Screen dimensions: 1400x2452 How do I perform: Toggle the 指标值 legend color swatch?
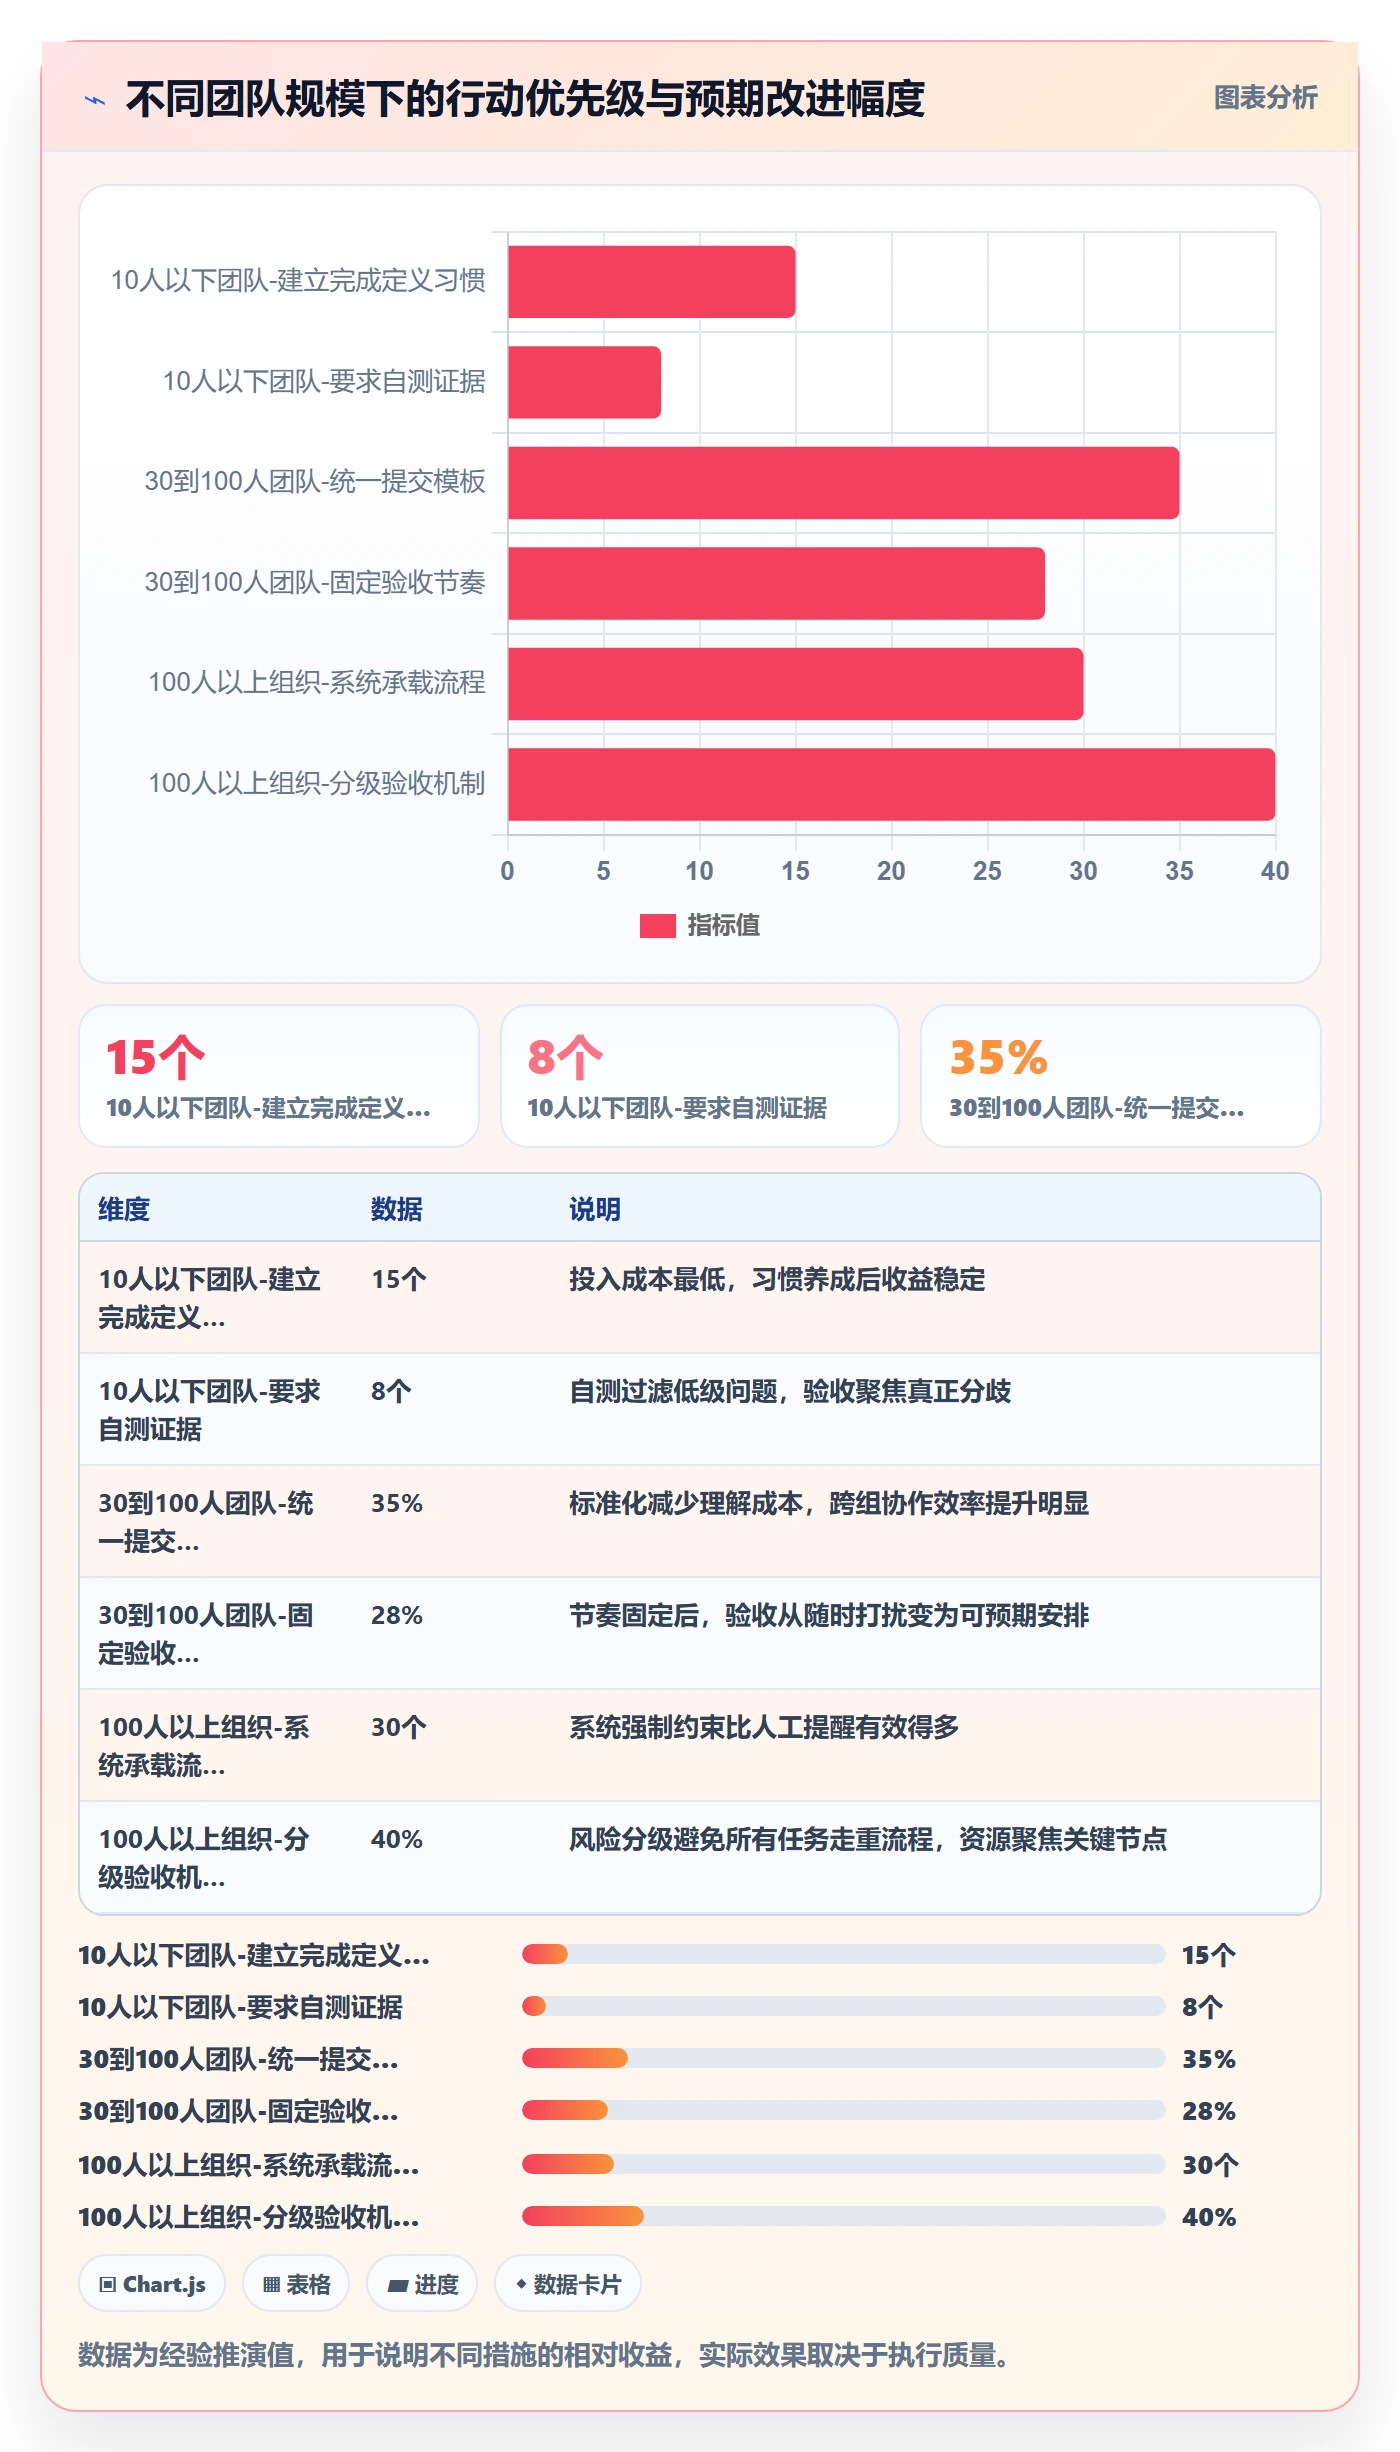(x=657, y=926)
